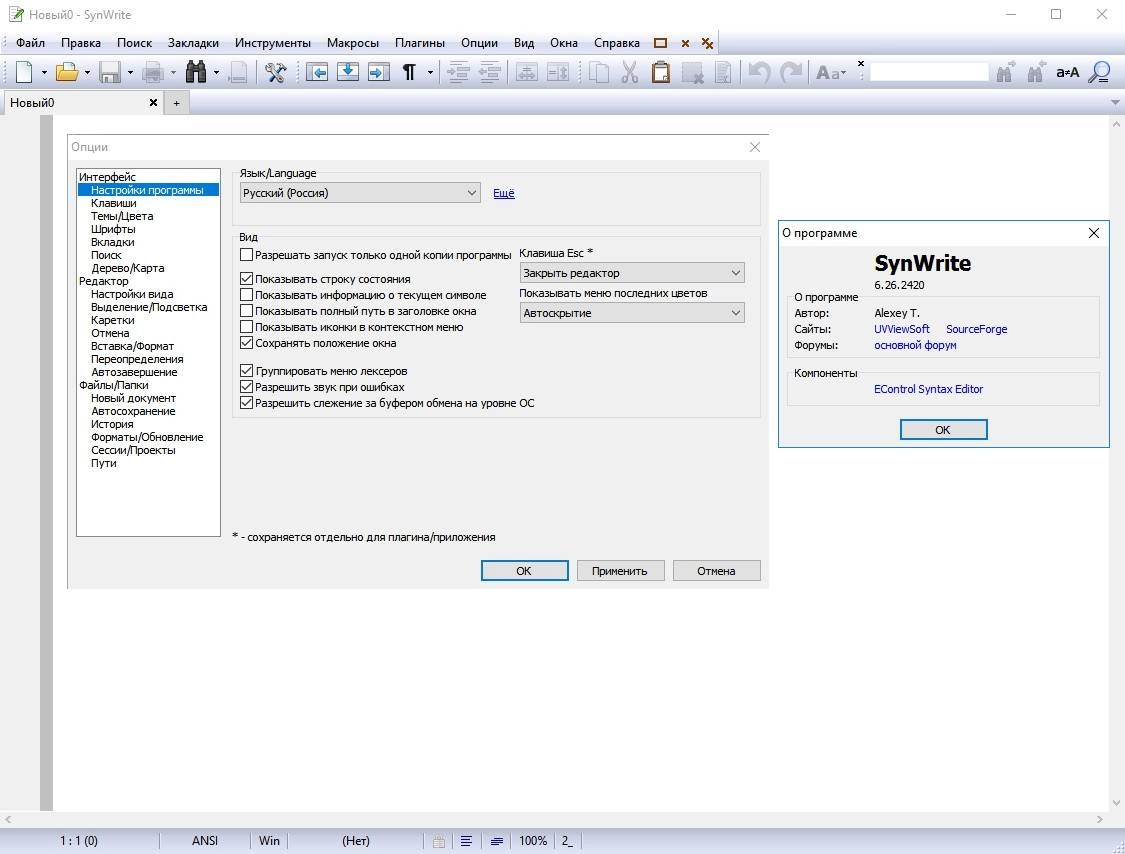The image size is (1125, 854).
Task: Expand Save dropdown arrow
Action: tap(130, 72)
